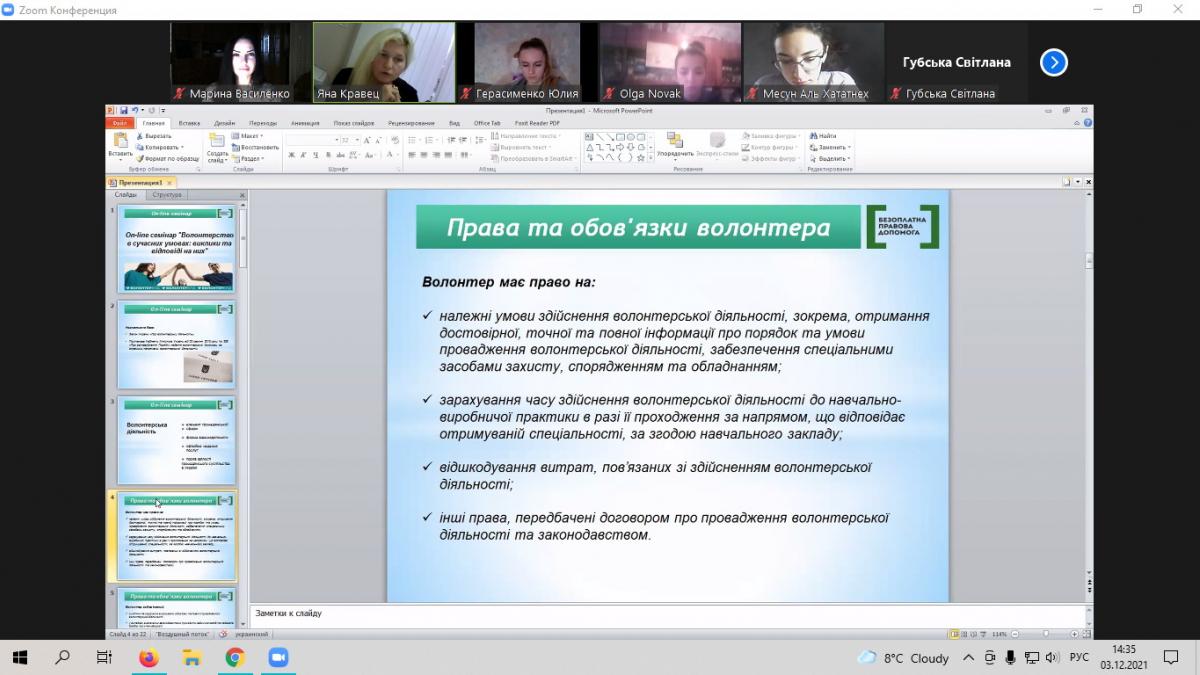Click the Save icon in quick access toolbar

123,110
